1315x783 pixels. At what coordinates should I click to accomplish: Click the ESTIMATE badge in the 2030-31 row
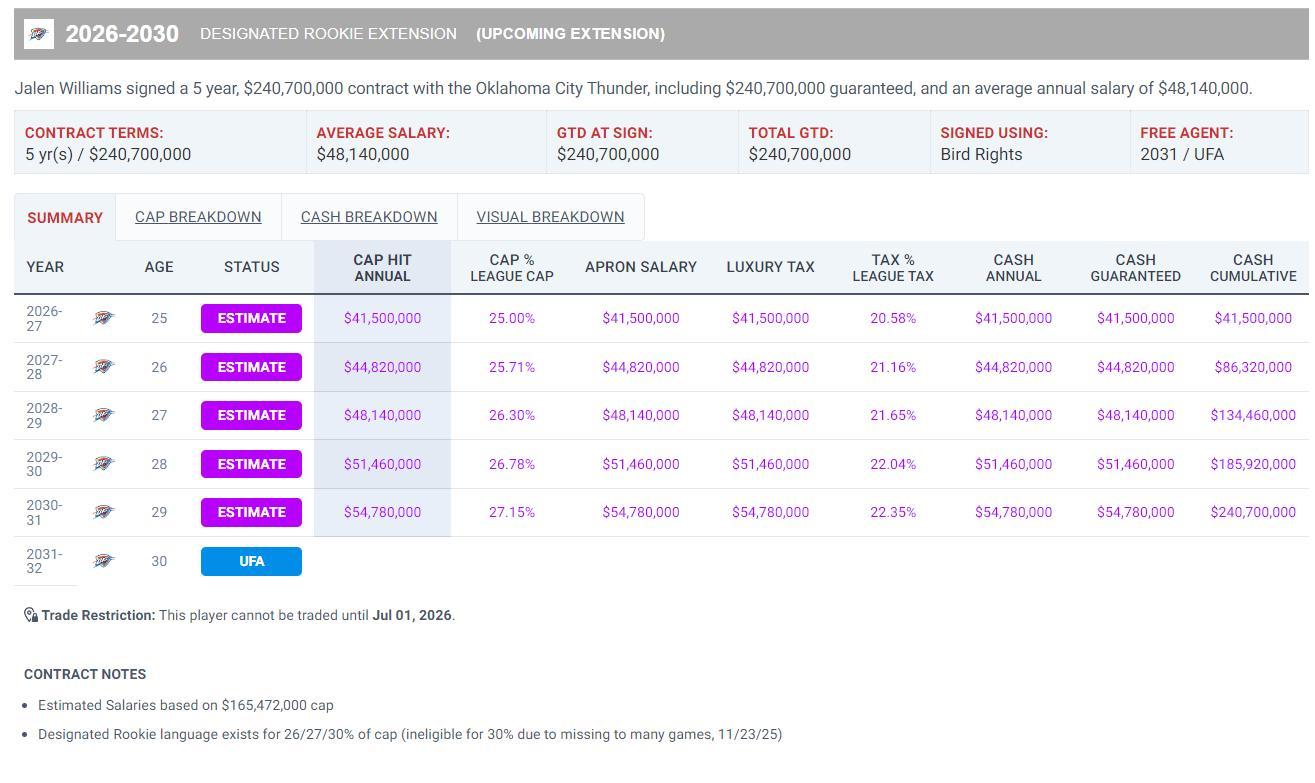tap(251, 512)
